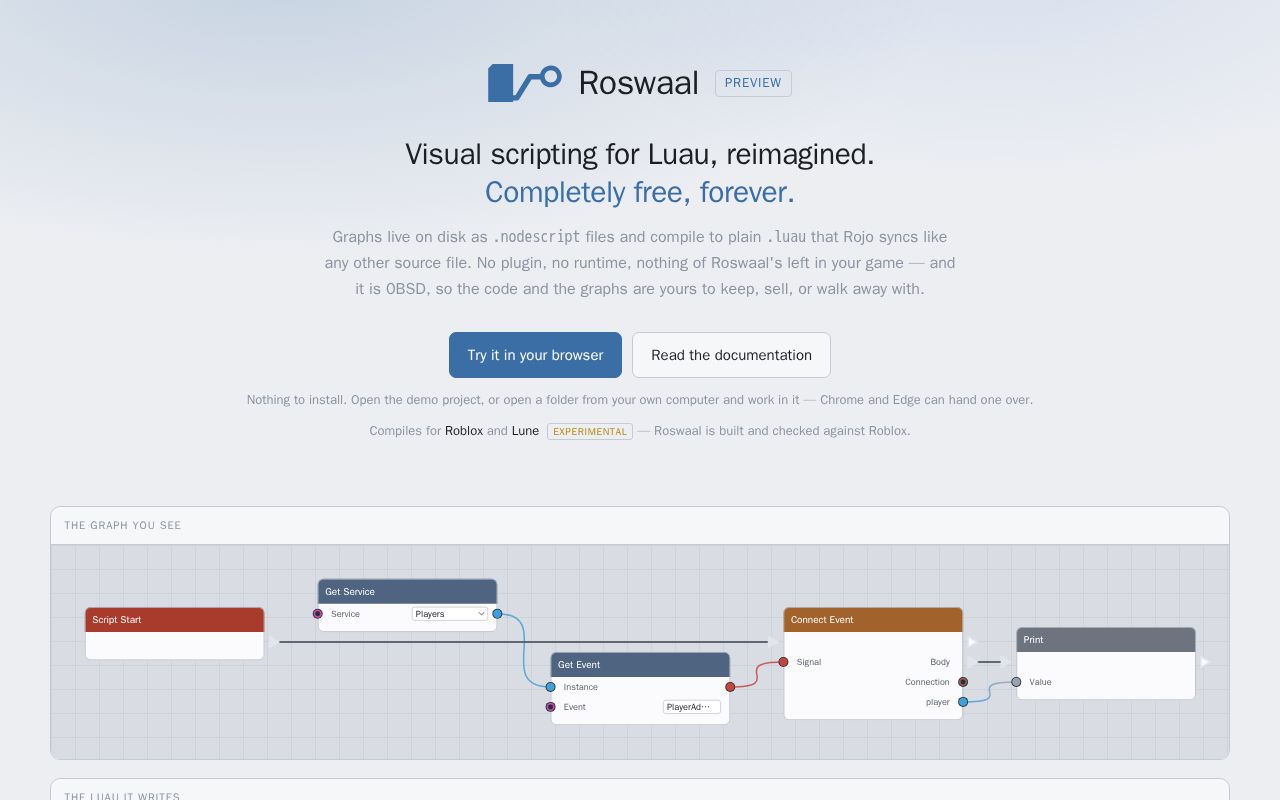Select the Get Event node header
The image size is (1280, 800).
coord(640,665)
